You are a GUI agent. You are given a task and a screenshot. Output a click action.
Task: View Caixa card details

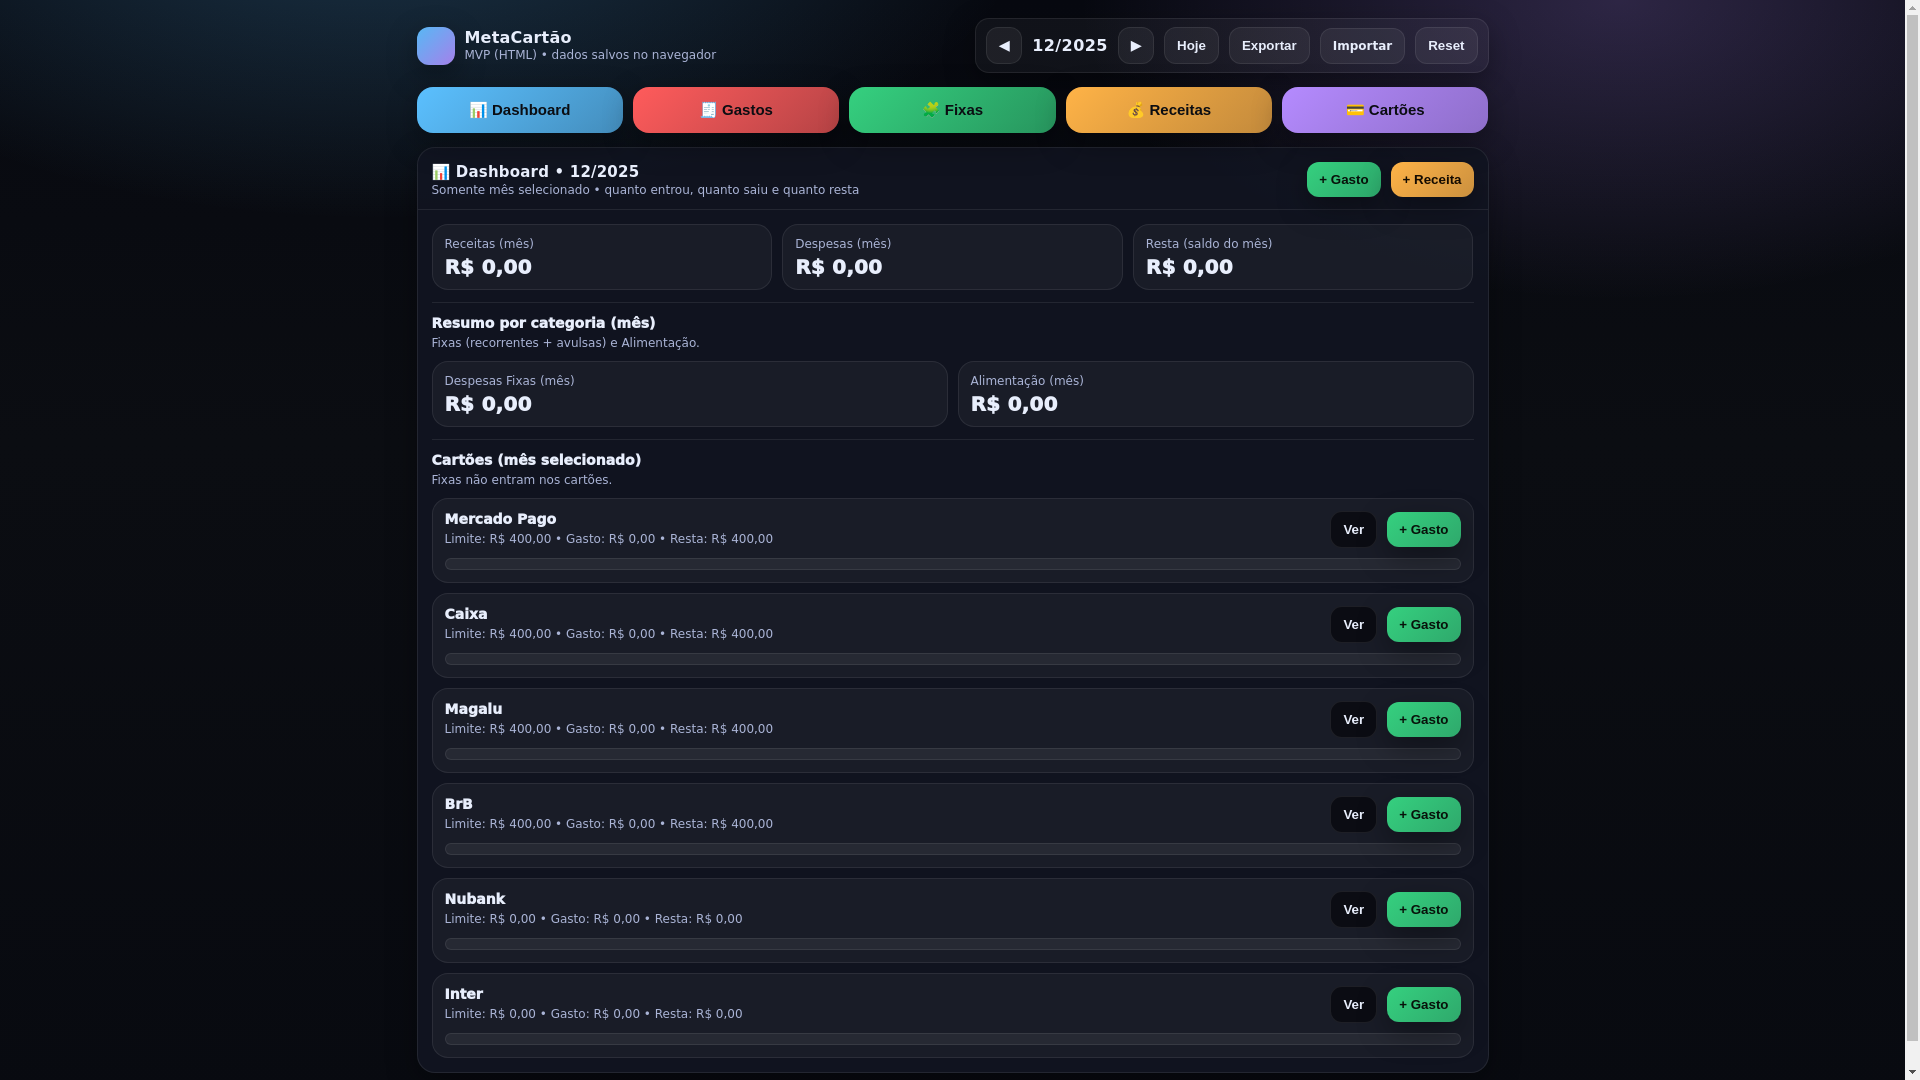(x=1353, y=625)
